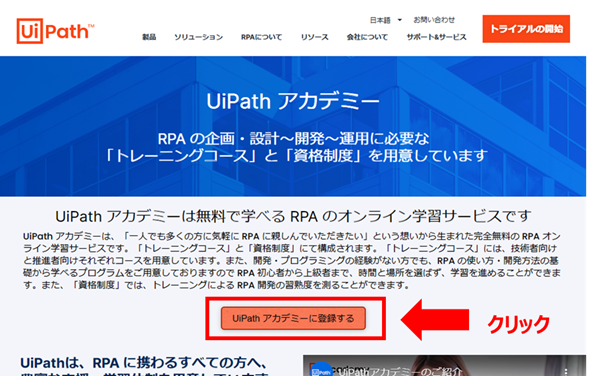Open the 製品 menu
Image resolution: width=590 pixels, height=376 pixels.
[x=149, y=37]
